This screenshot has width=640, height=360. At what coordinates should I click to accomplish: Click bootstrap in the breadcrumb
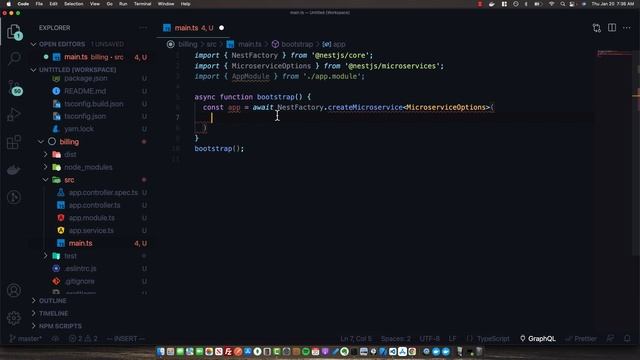[297, 44]
